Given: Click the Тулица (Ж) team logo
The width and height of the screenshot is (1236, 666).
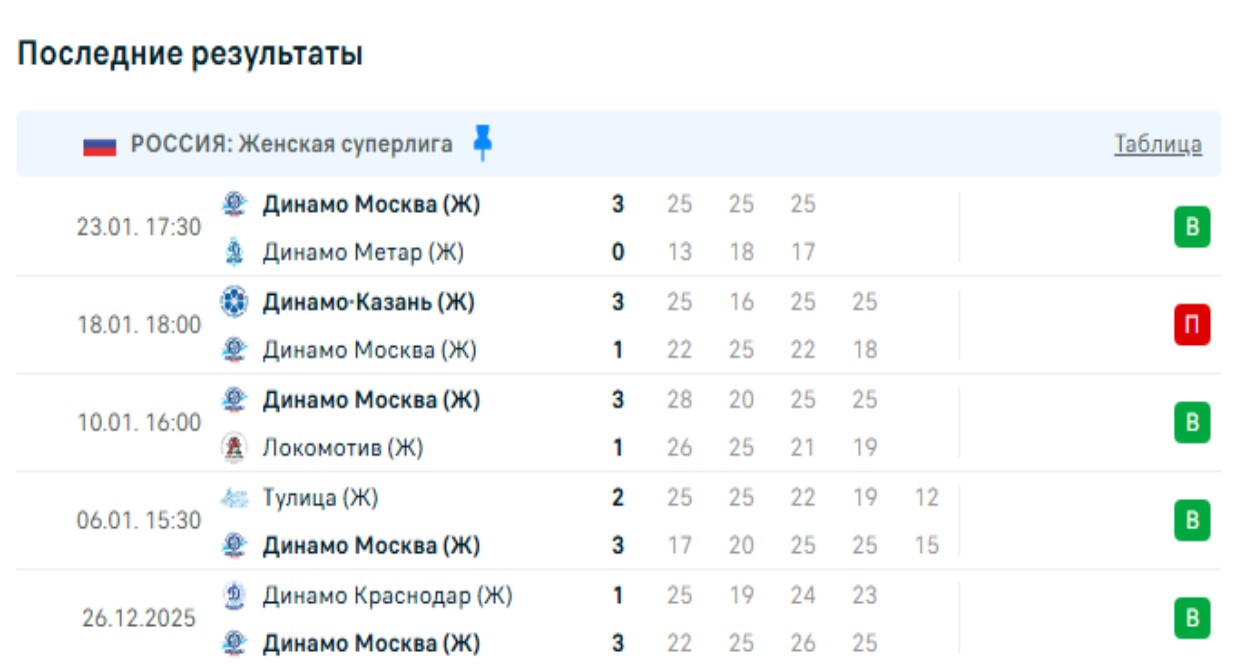Looking at the screenshot, I should tap(234, 497).
